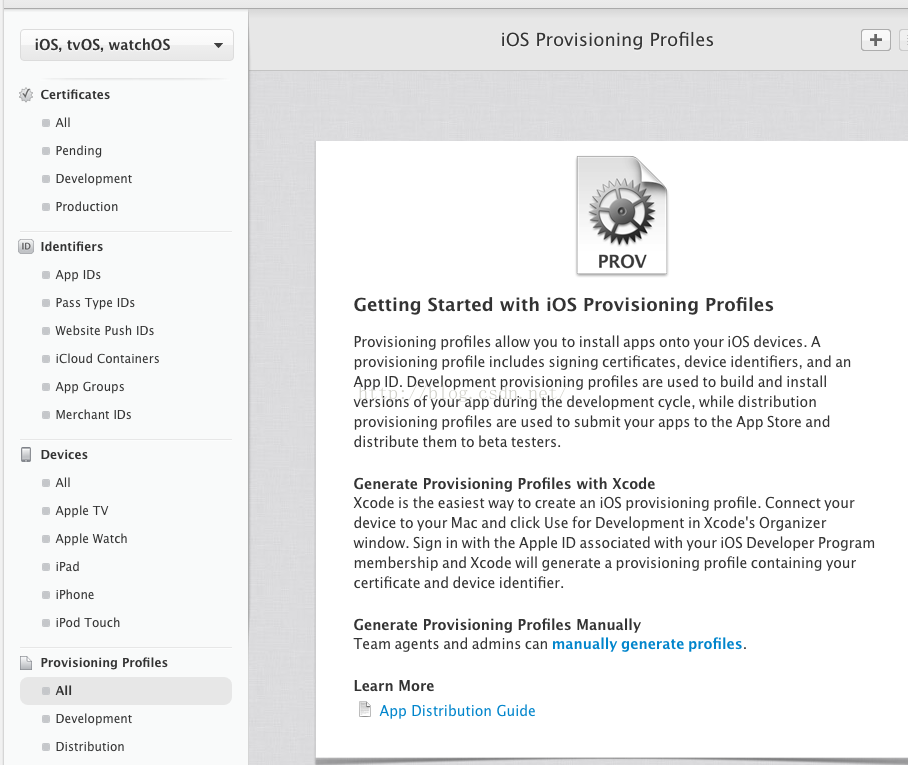Open the App Distribution Guide link
The height and width of the screenshot is (765, 908).
click(x=457, y=711)
